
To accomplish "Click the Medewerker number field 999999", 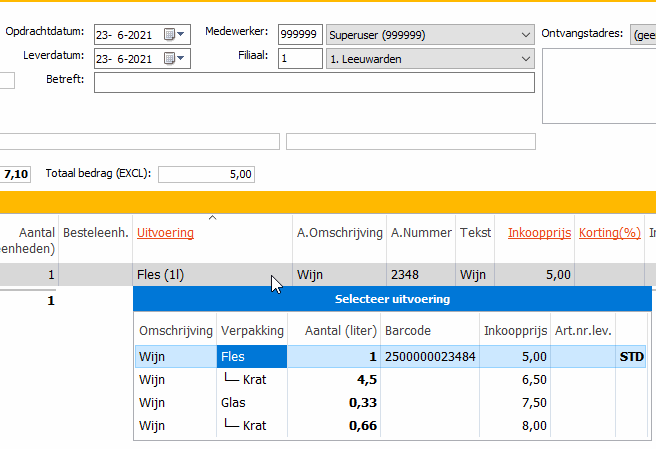I will pyautogui.click(x=300, y=34).
